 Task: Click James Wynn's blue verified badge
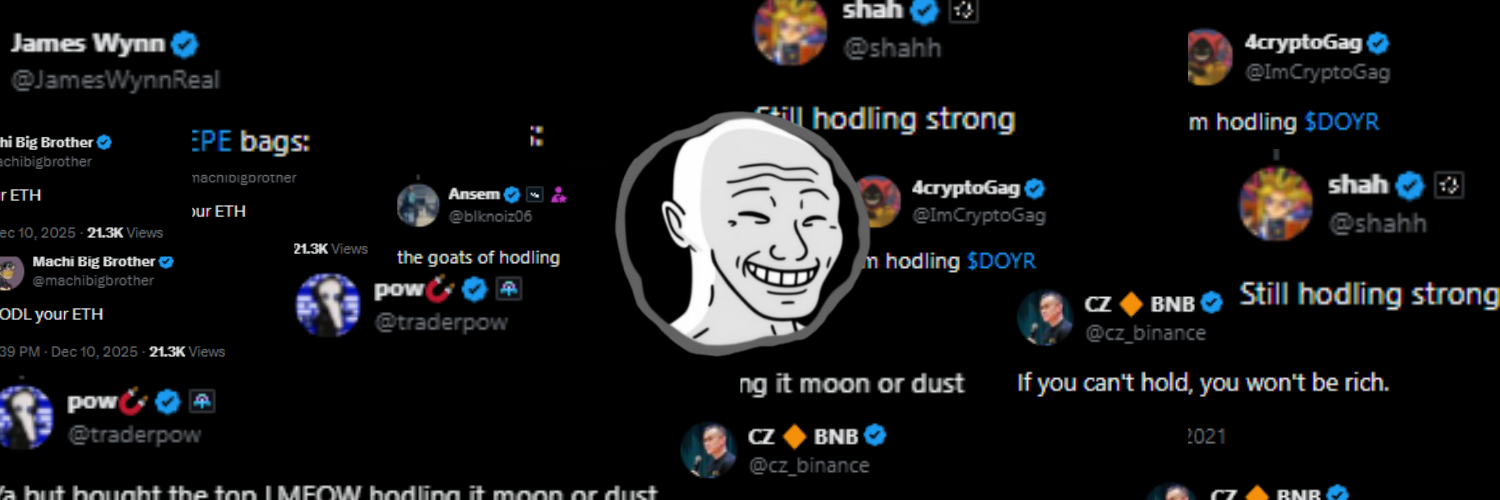185,44
